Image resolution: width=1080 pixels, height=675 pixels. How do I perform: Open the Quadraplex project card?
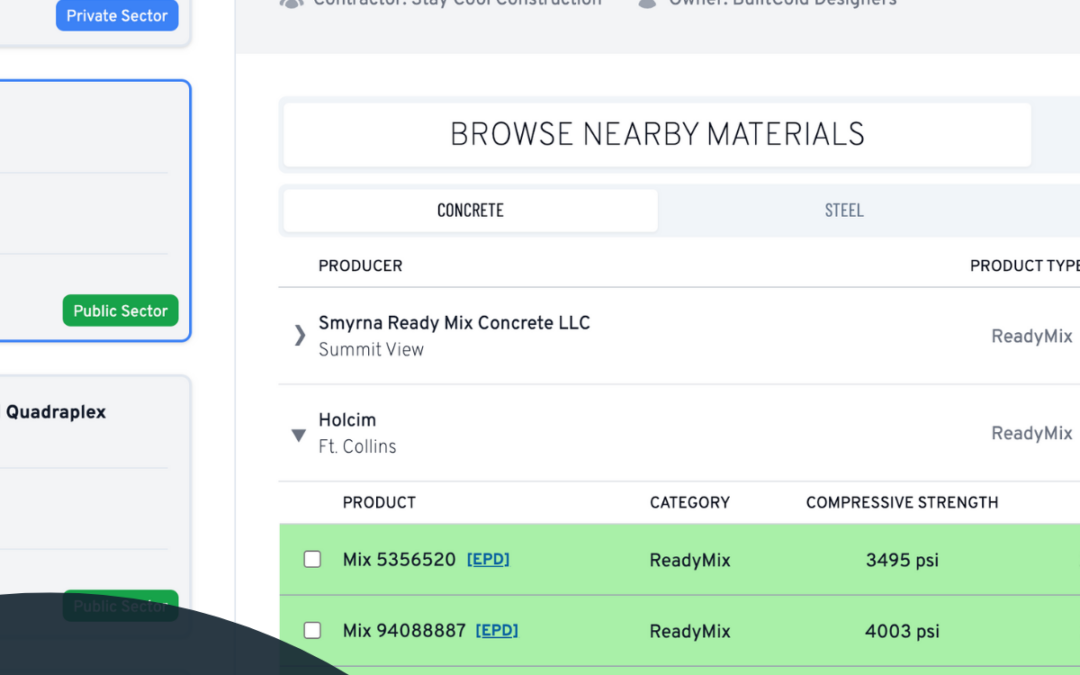95,506
